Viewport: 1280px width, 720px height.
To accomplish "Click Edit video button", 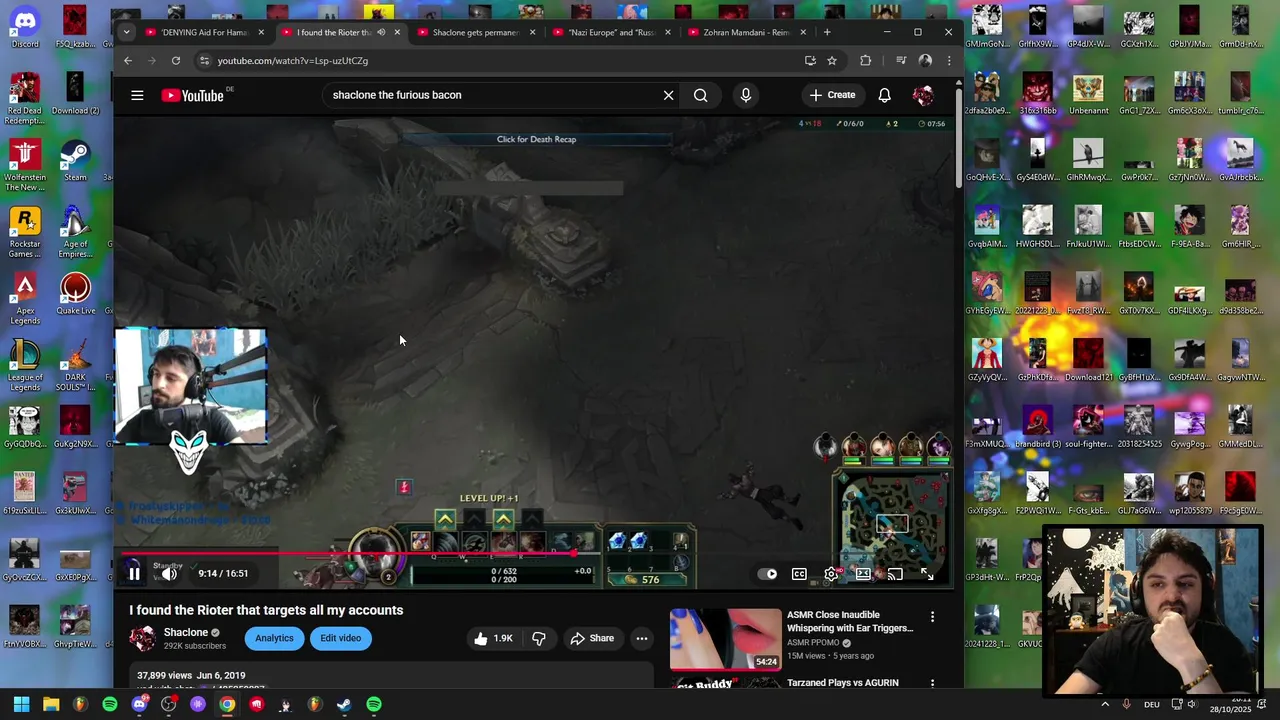I will (x=340, y=638).
